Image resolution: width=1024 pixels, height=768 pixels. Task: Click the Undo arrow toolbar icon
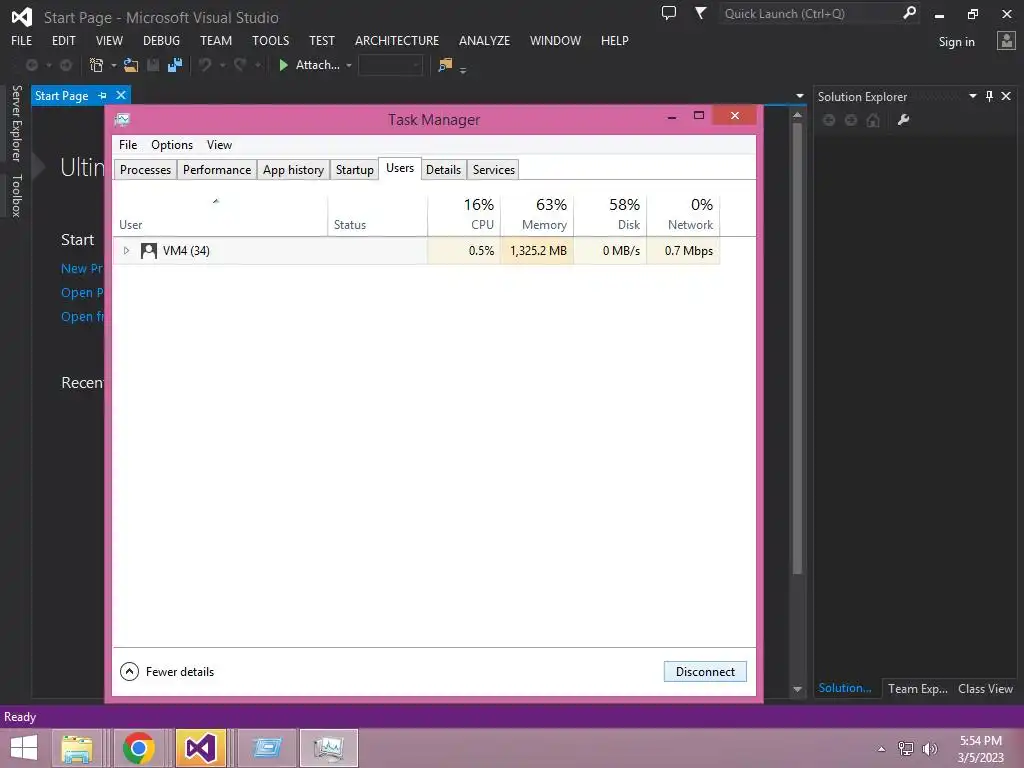pyautogui.click(x=205, y=65)
